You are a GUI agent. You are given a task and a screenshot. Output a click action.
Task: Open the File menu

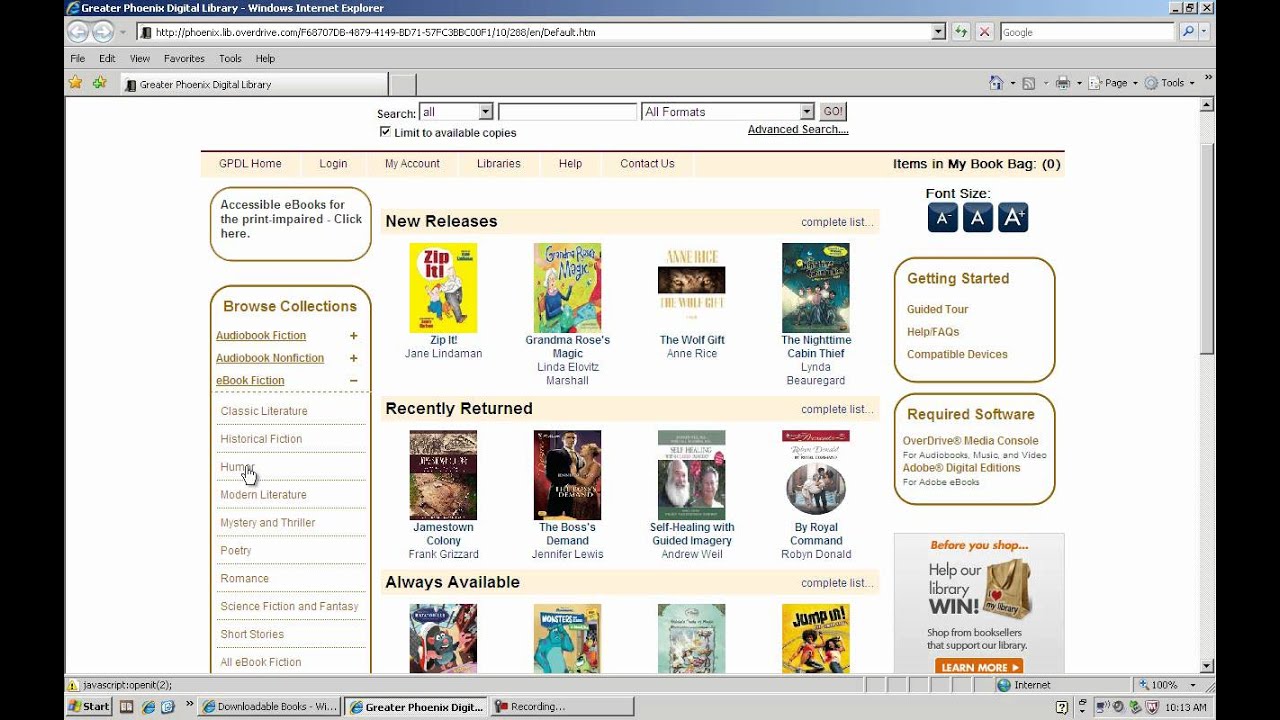coord(77,59)
